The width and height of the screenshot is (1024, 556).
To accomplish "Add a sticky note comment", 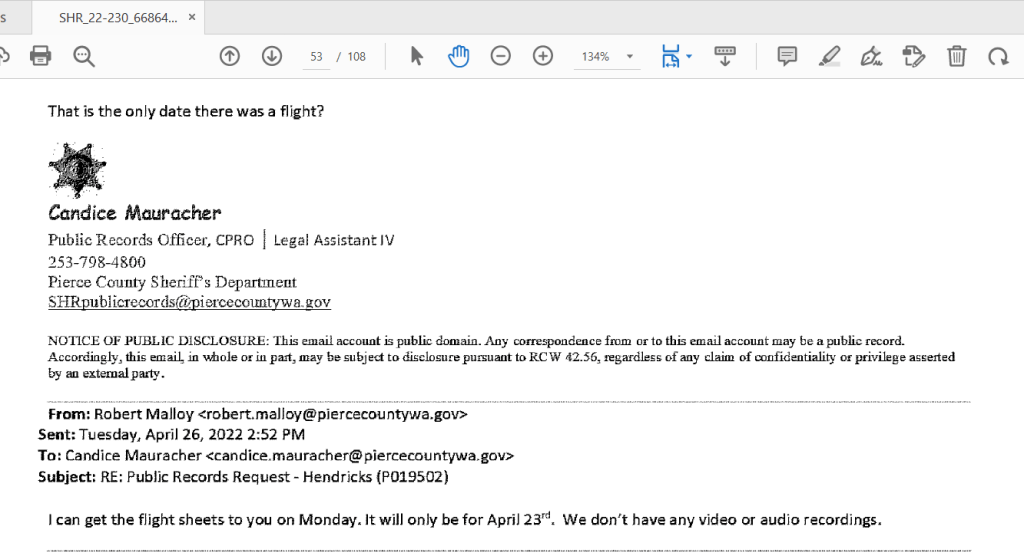I will [x=788, y=56].
